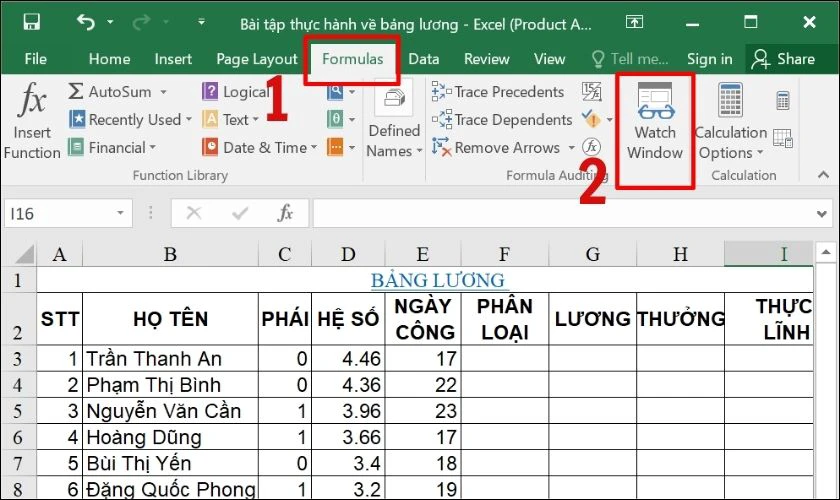Click the Logical functions icon
This screenshot has height=500, width=840.
click(x=209, y=92)
